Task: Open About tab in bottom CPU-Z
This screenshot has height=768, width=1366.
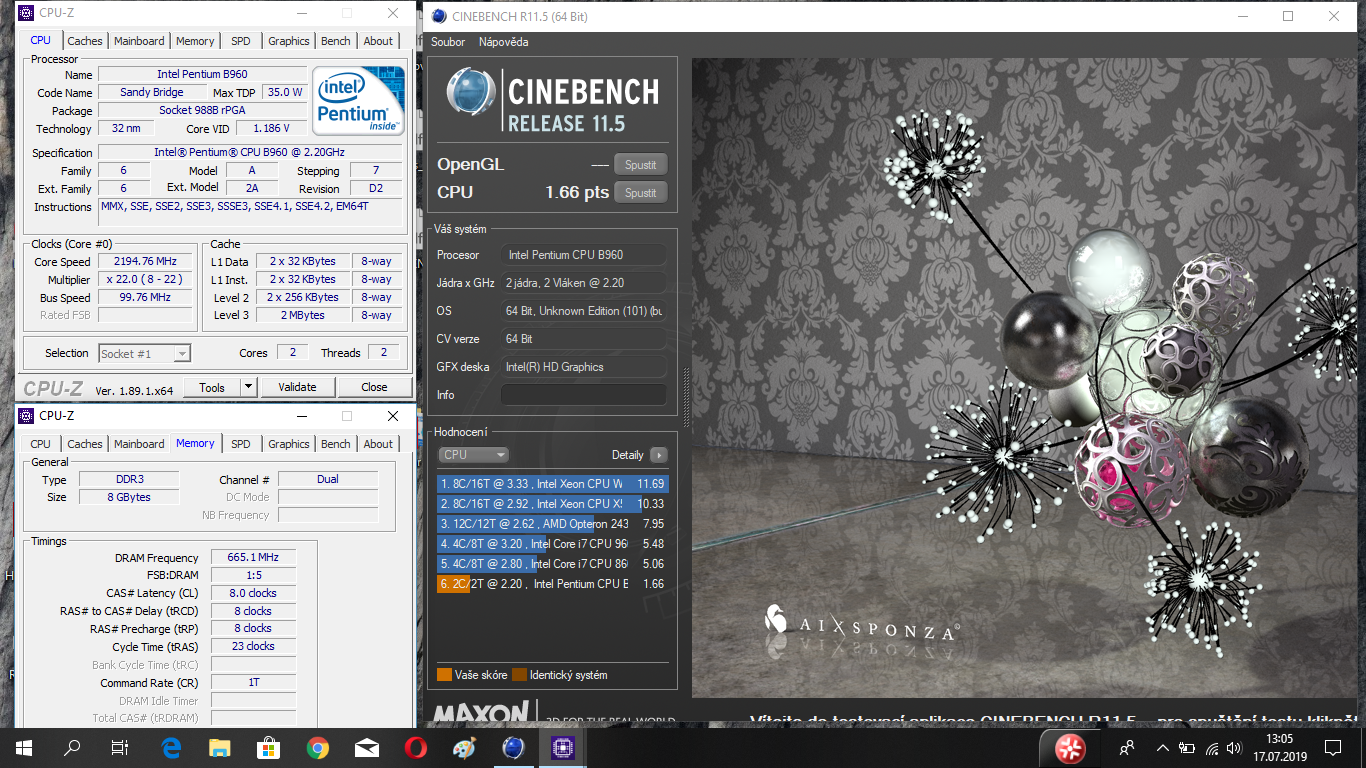Action: (378, 444)
